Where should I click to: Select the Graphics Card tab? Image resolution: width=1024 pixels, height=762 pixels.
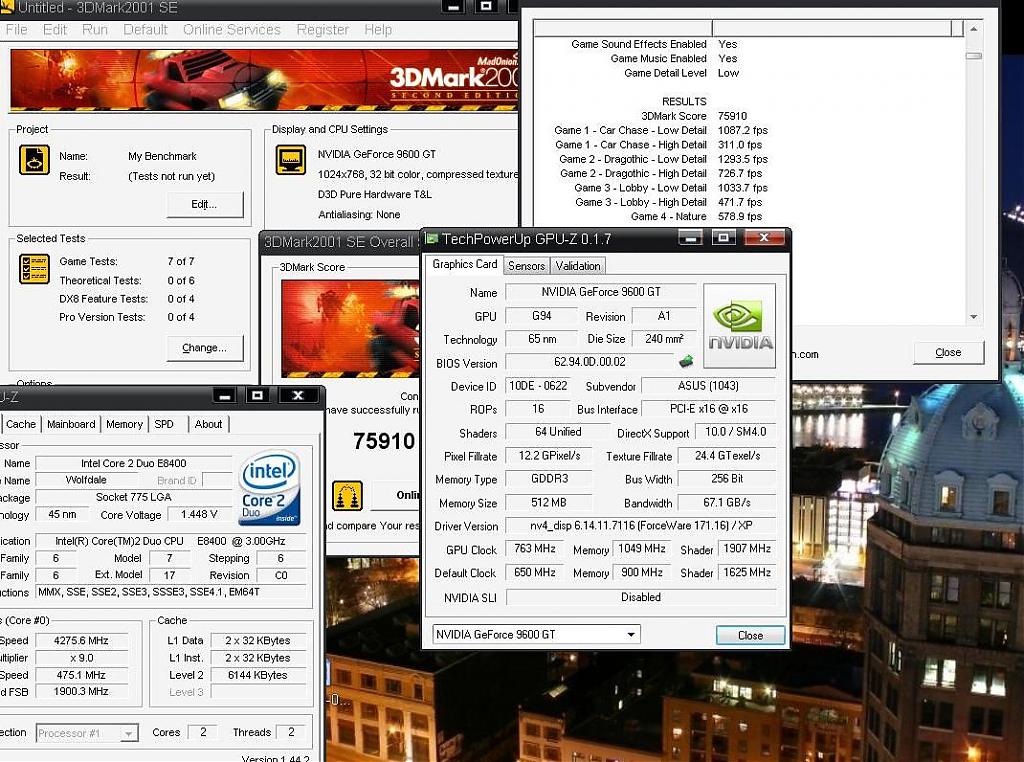coord(464,264)
